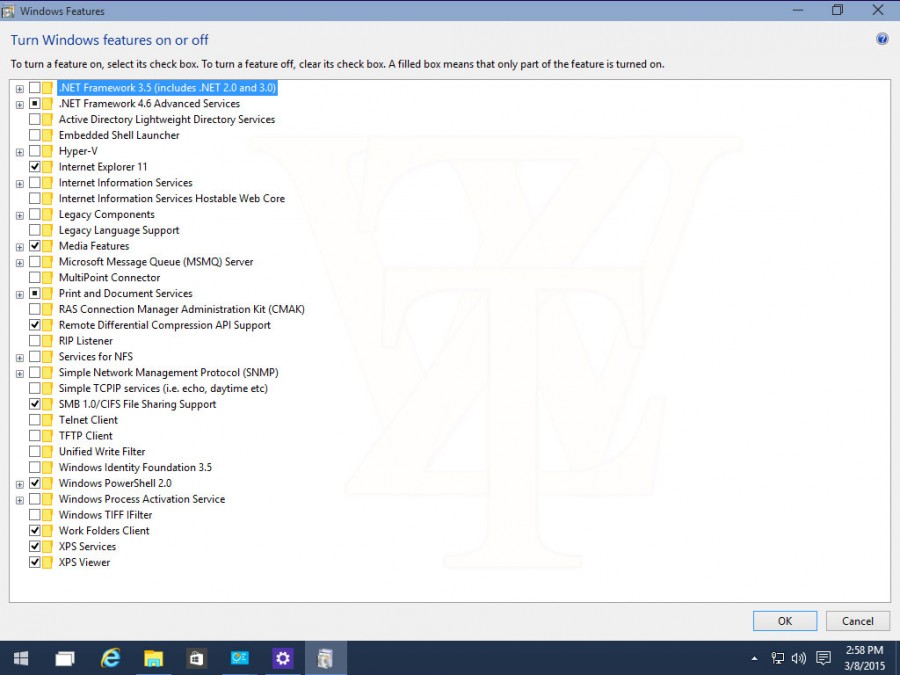Open Task View on the taskbar
900x675 pixels.
[65, 658]
